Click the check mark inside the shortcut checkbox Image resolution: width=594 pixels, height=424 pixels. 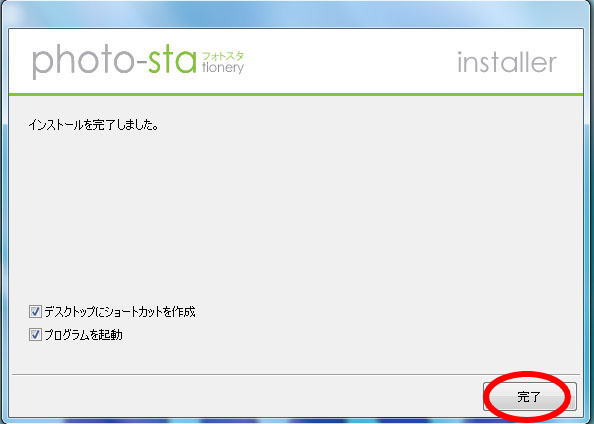coord(35,312)
